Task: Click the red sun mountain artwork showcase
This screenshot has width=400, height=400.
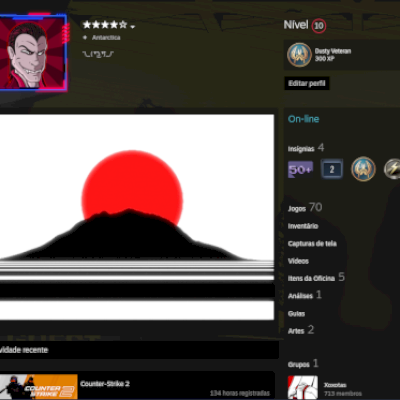Action: click(x=137, y=217)
